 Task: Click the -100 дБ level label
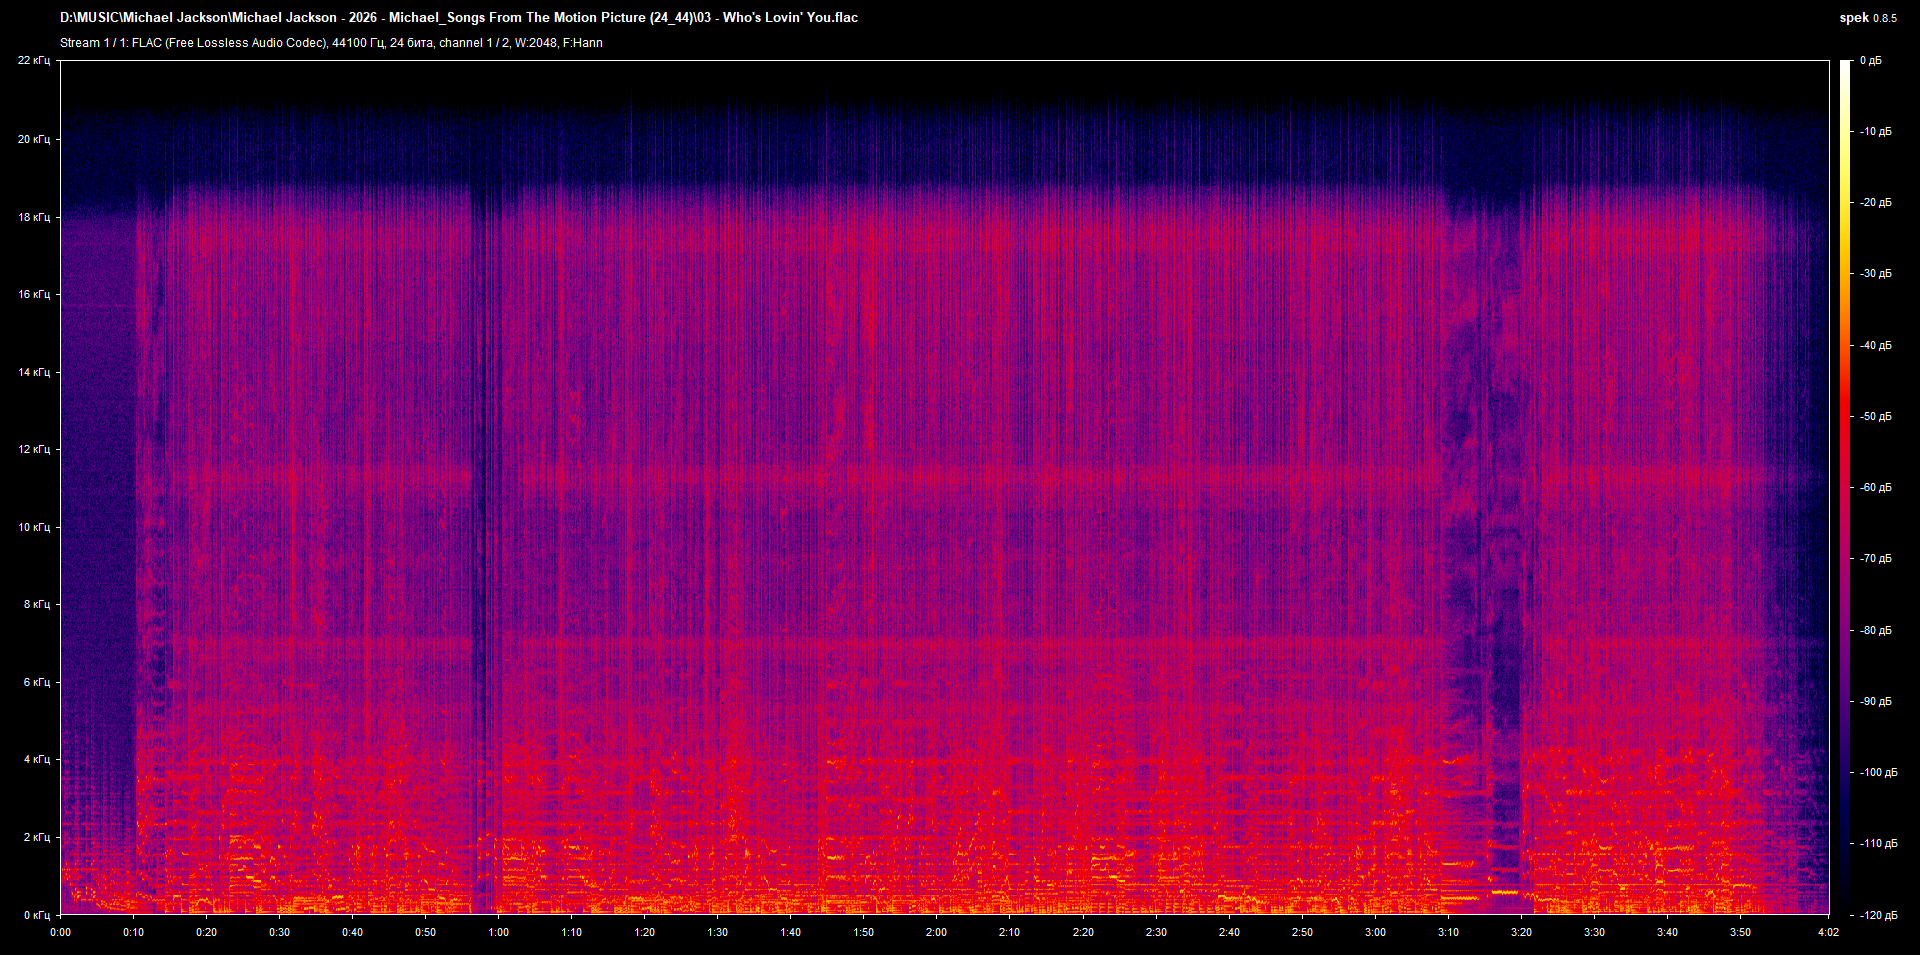(x=1878, y=772)
